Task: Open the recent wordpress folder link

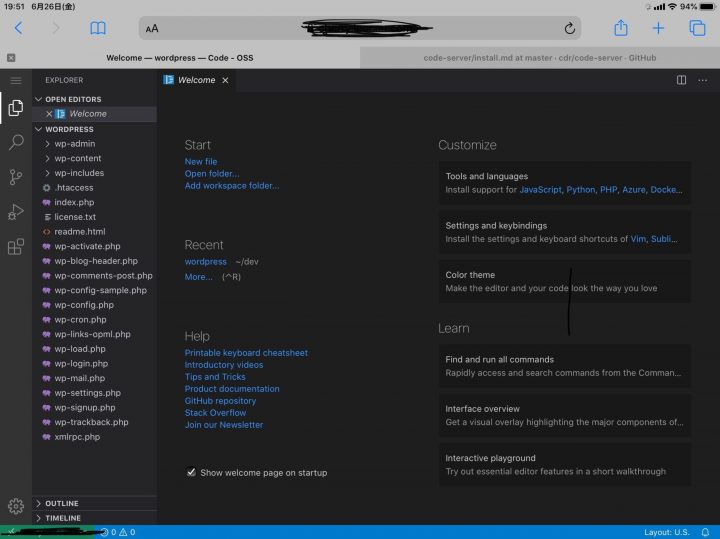Action: pos(205,262)
